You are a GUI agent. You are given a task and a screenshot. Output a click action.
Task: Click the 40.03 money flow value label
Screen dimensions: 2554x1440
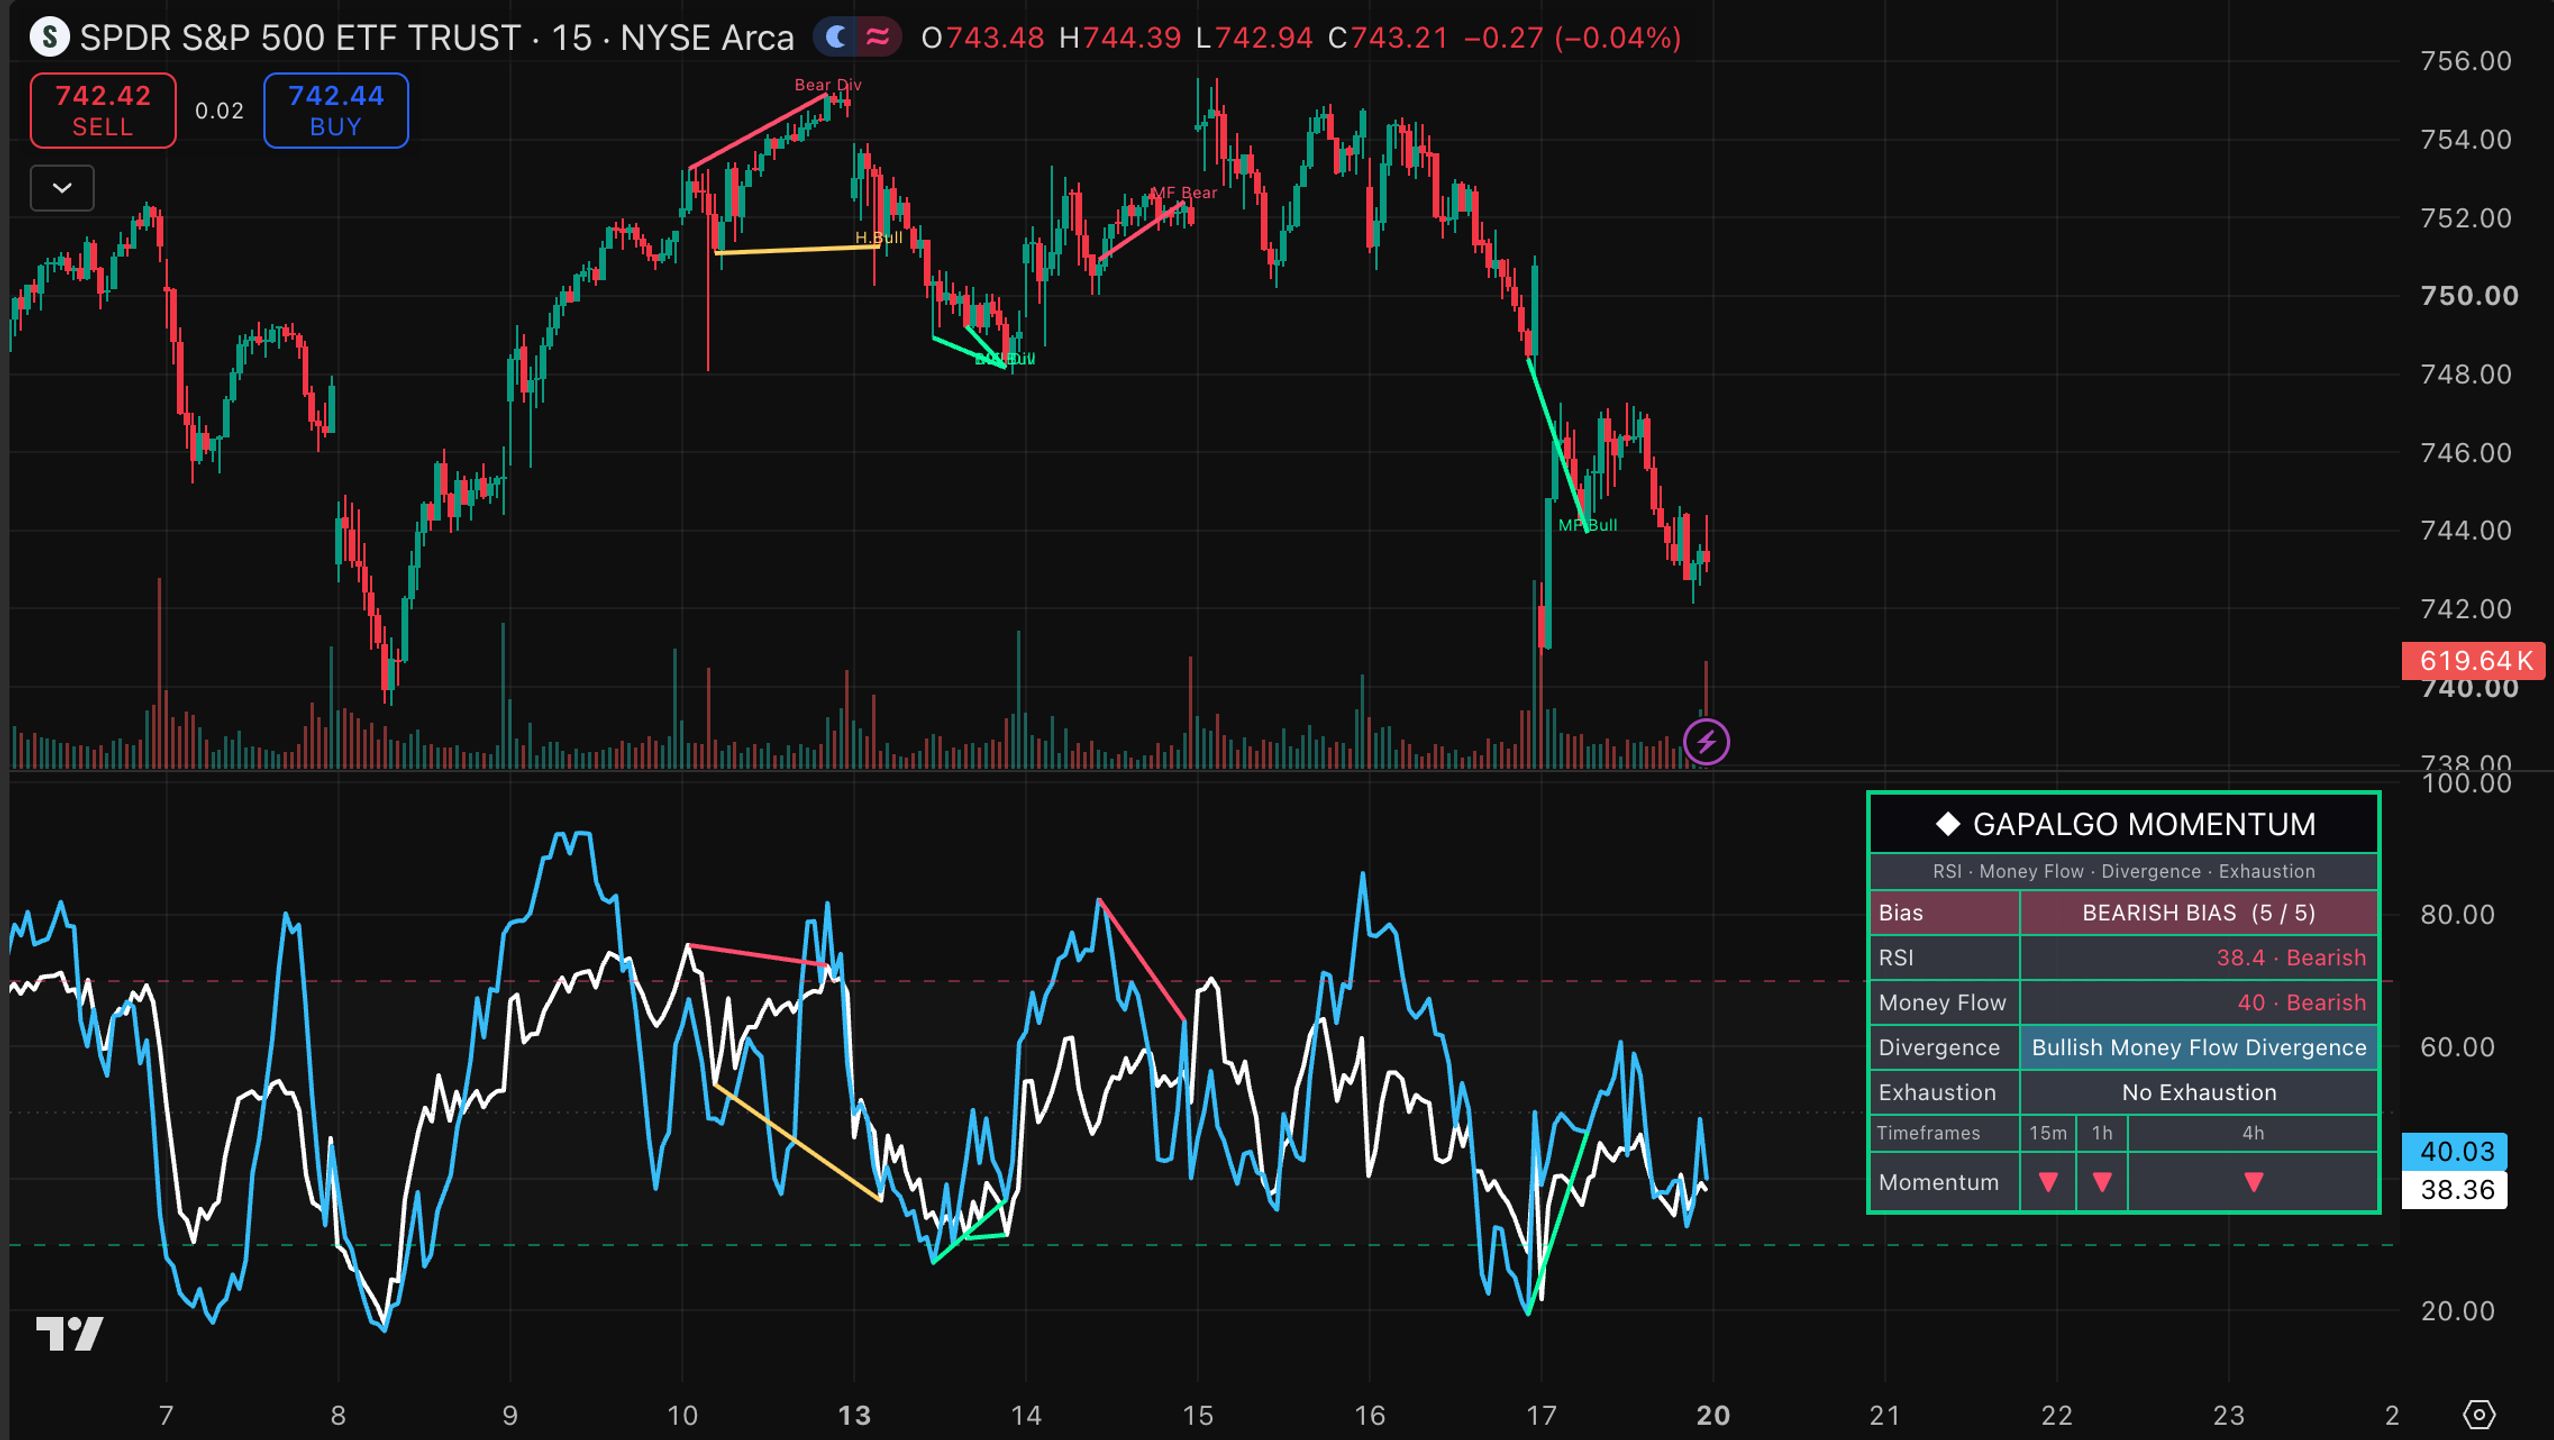(2455, 1151)
